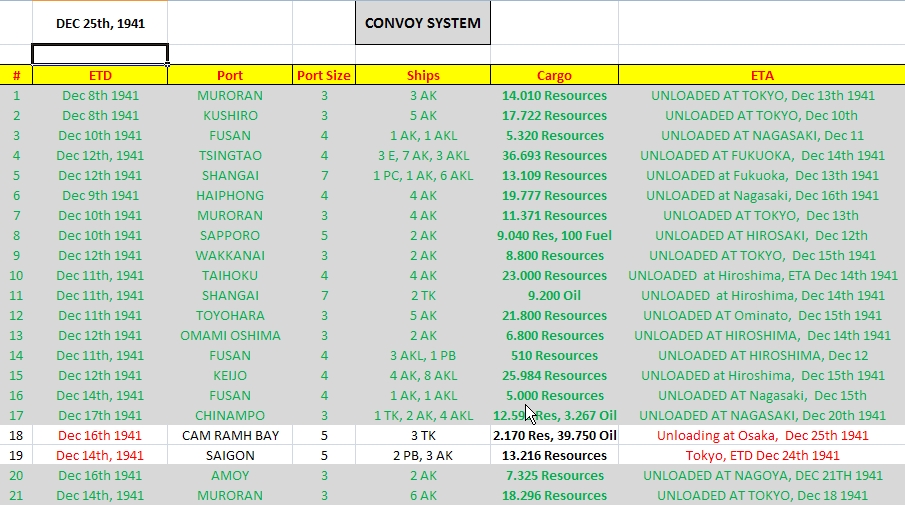Click the # column header
Viewport: 905px width, 505px height.
click(16, 75)
